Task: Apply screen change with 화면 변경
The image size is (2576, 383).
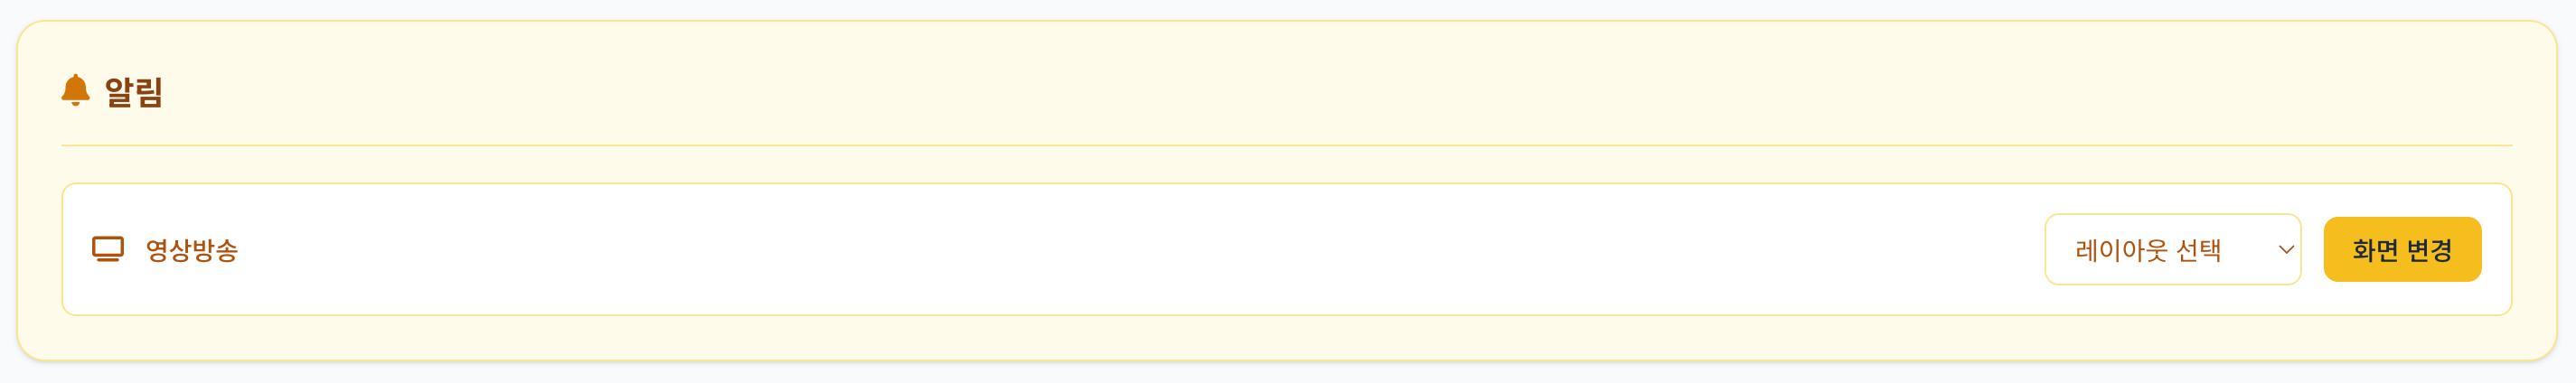Action: [2401, 250]
